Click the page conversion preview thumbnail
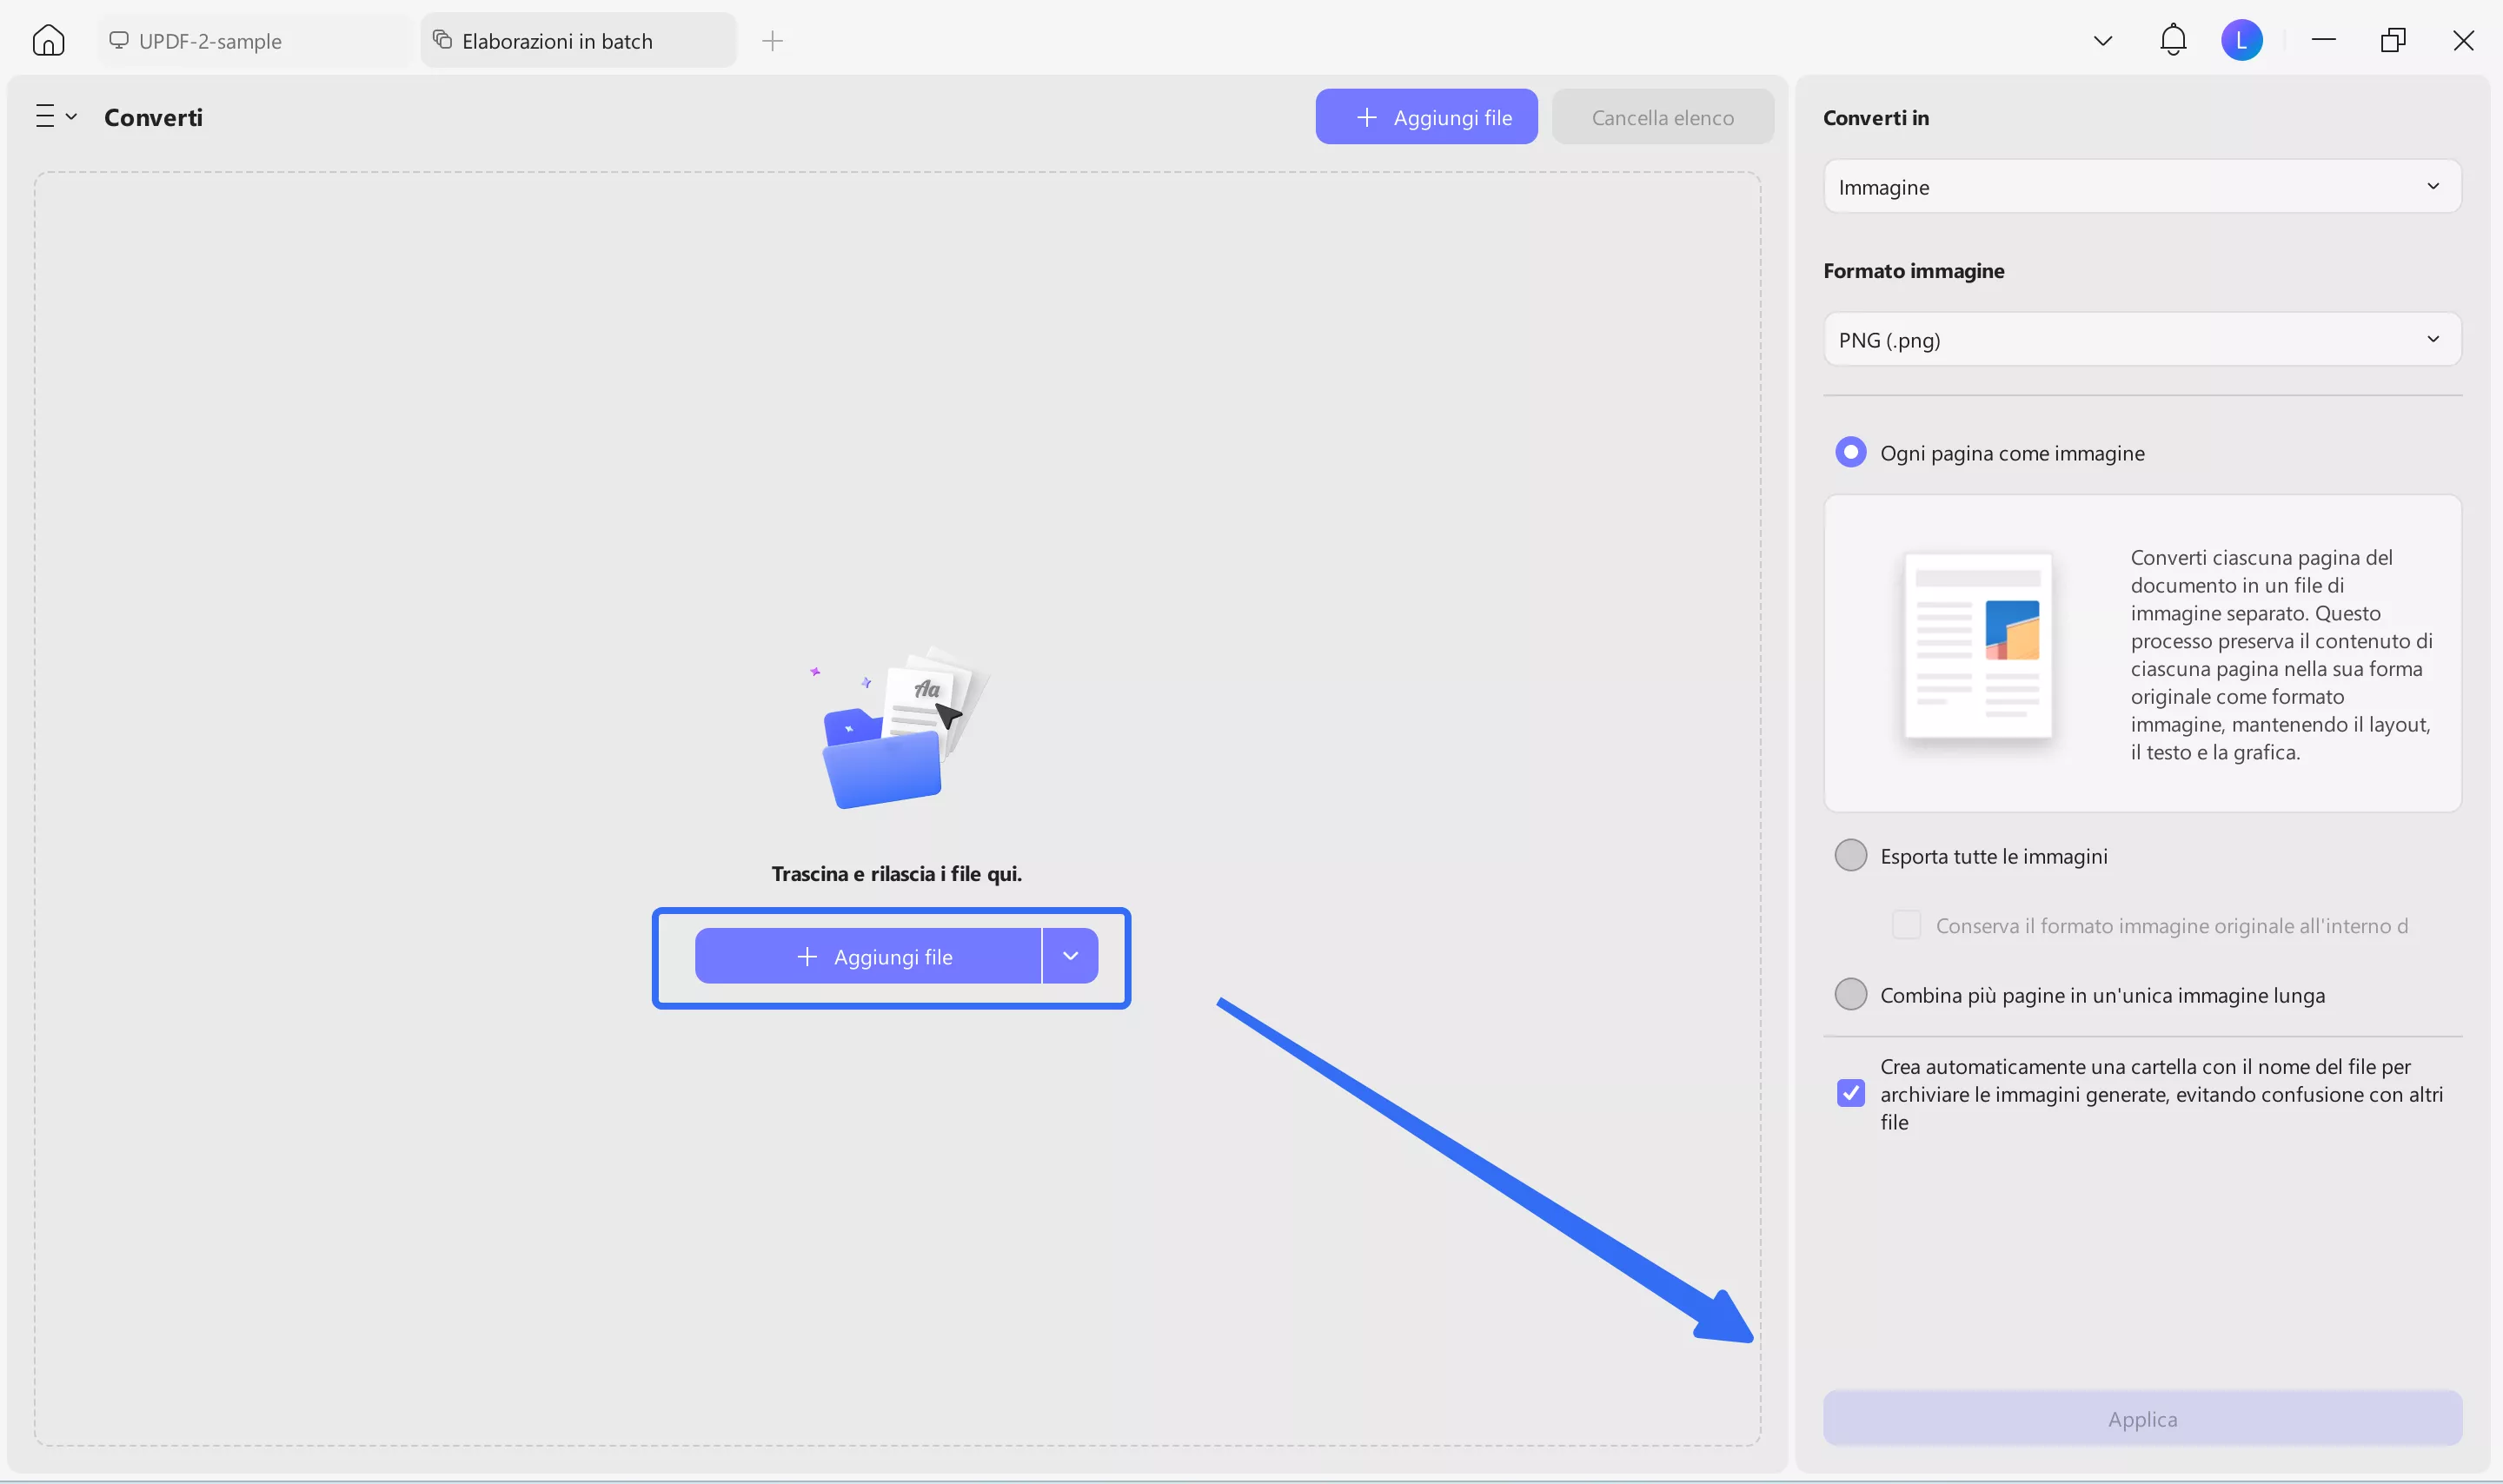 click(x=1977, y=647)
